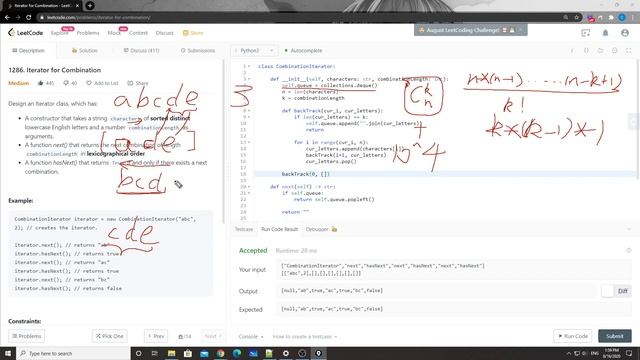The image size is (640, 360).
Task: Click the Problems list button
Action: pos(27,336)
